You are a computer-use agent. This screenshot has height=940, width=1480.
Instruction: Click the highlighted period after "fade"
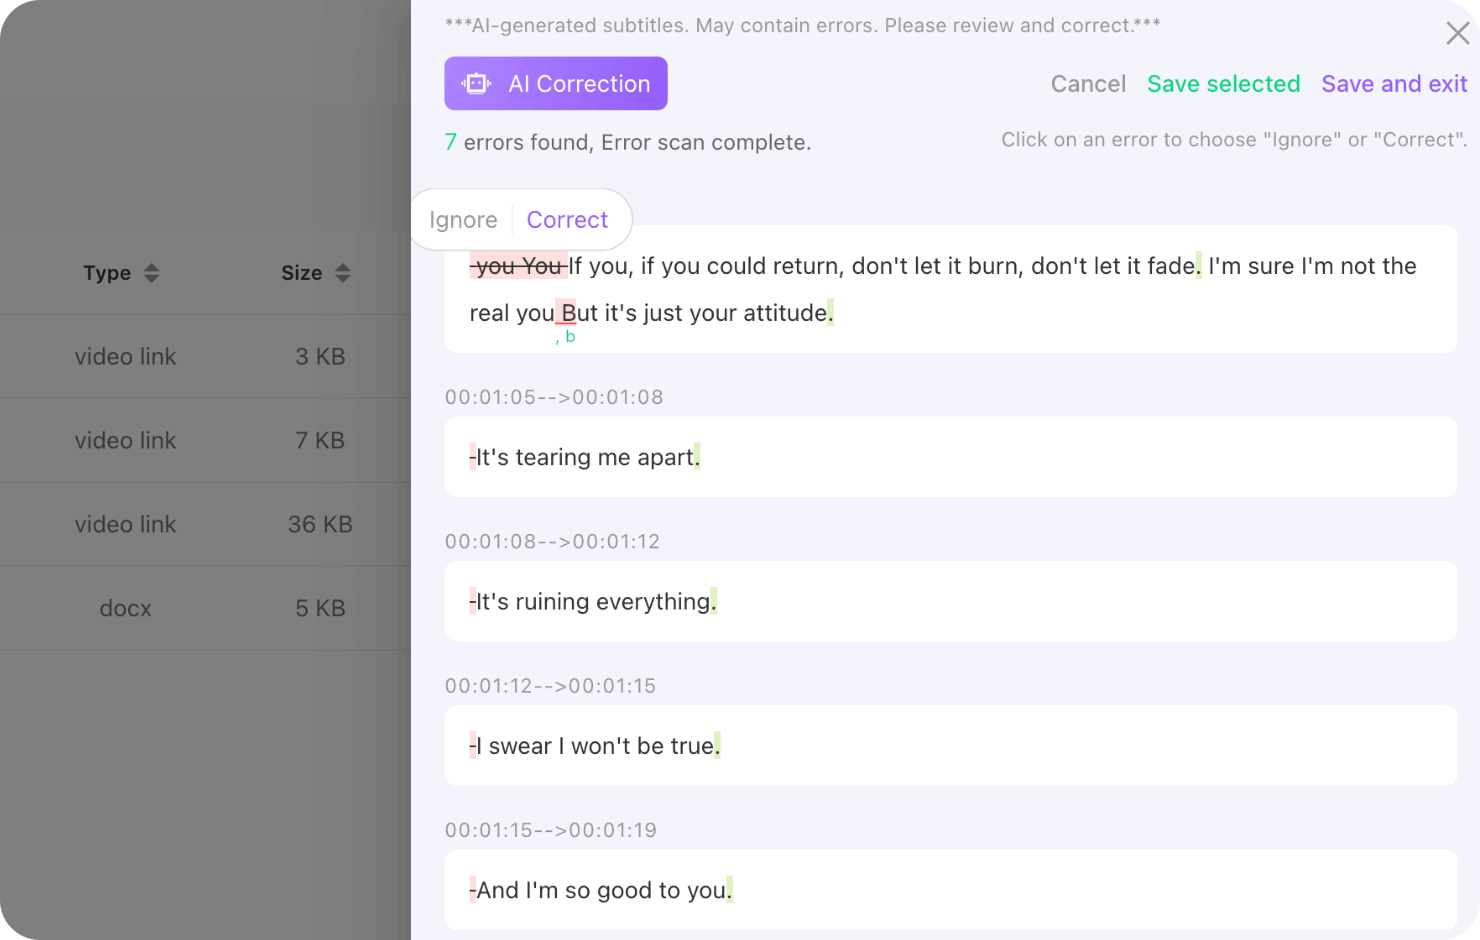(1199, 266)
